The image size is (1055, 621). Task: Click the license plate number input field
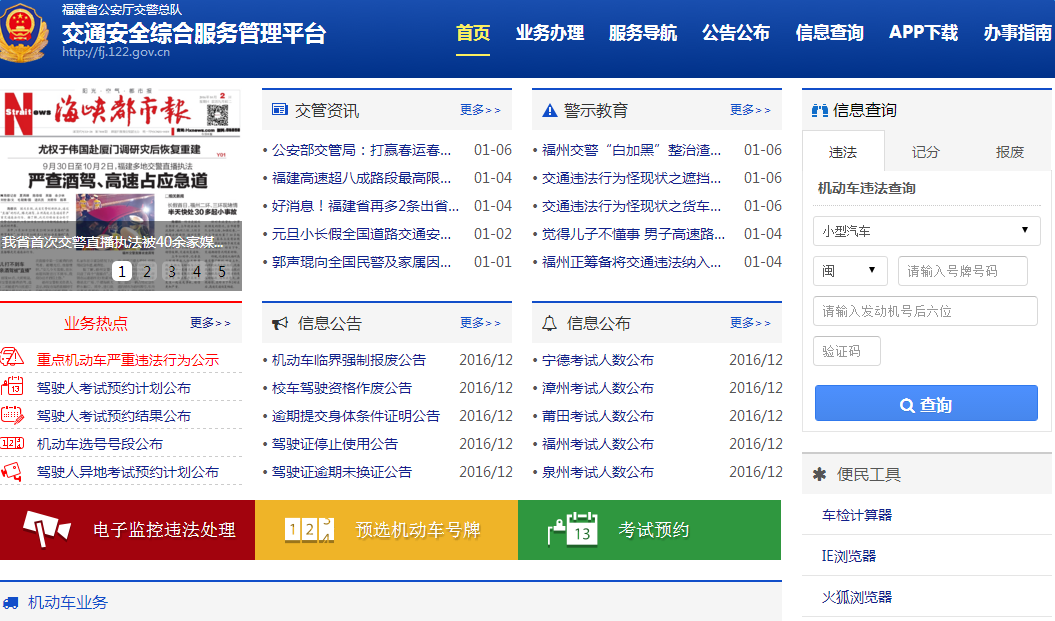tap(963, 270)
